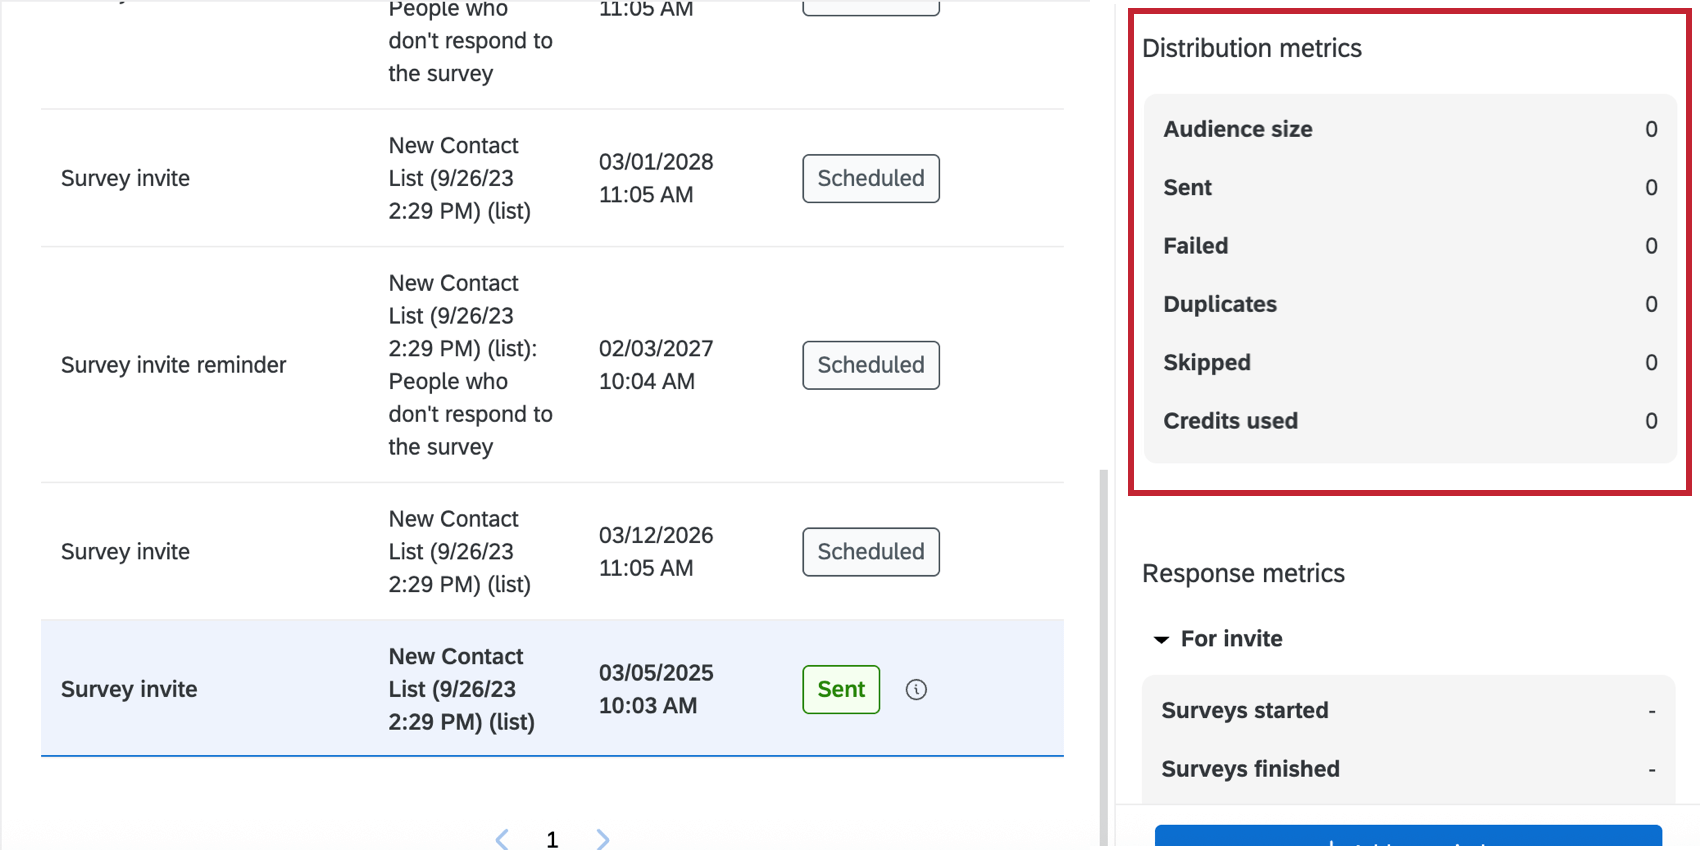Select page number 1 in pagination
The image size is (1700, 850).
[x=552, y=839]
